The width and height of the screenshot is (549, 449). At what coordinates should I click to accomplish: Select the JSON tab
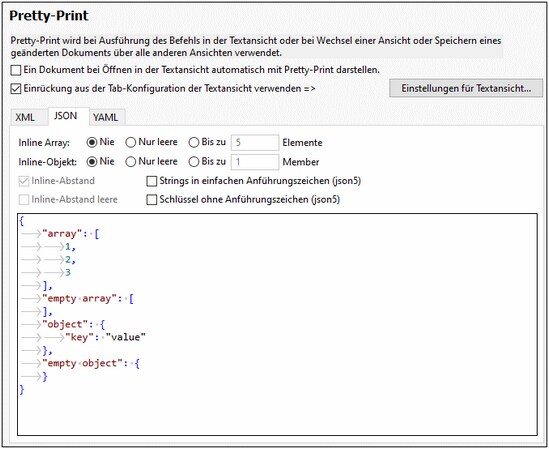pyautogui.click(x=65, y=116)
